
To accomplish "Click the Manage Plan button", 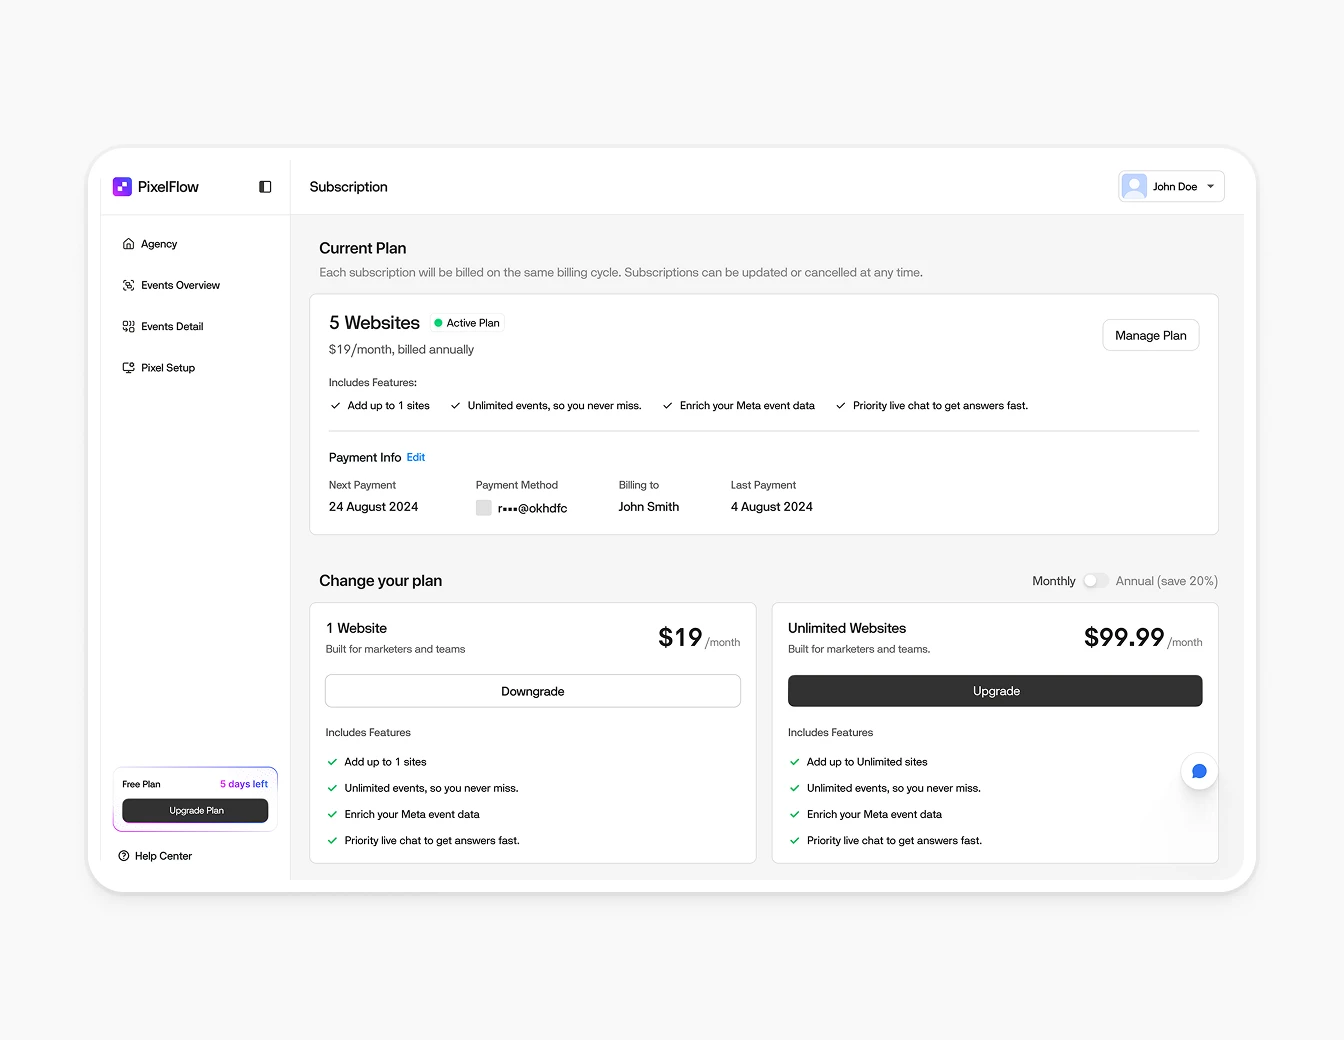I will click(1150, 335).
